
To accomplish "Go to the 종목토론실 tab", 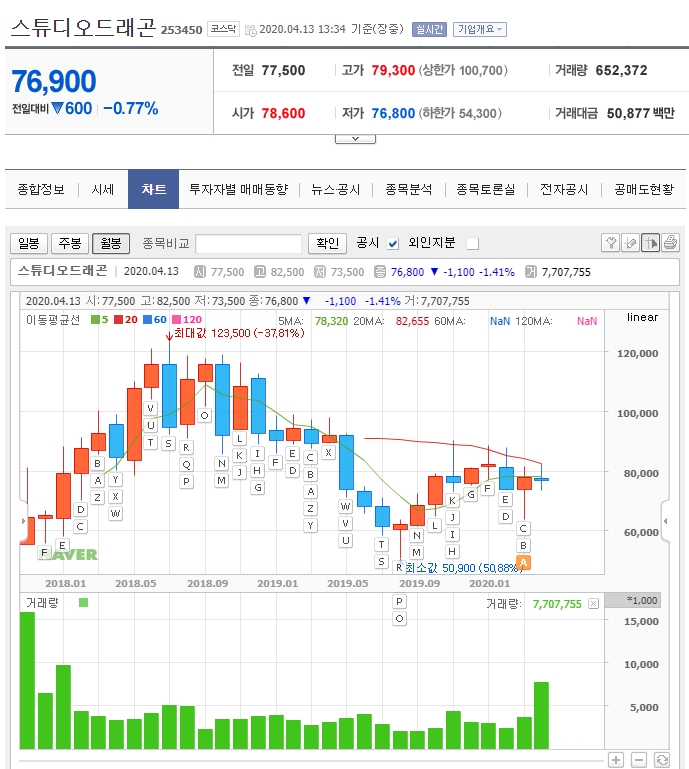I will click(486, 189).
